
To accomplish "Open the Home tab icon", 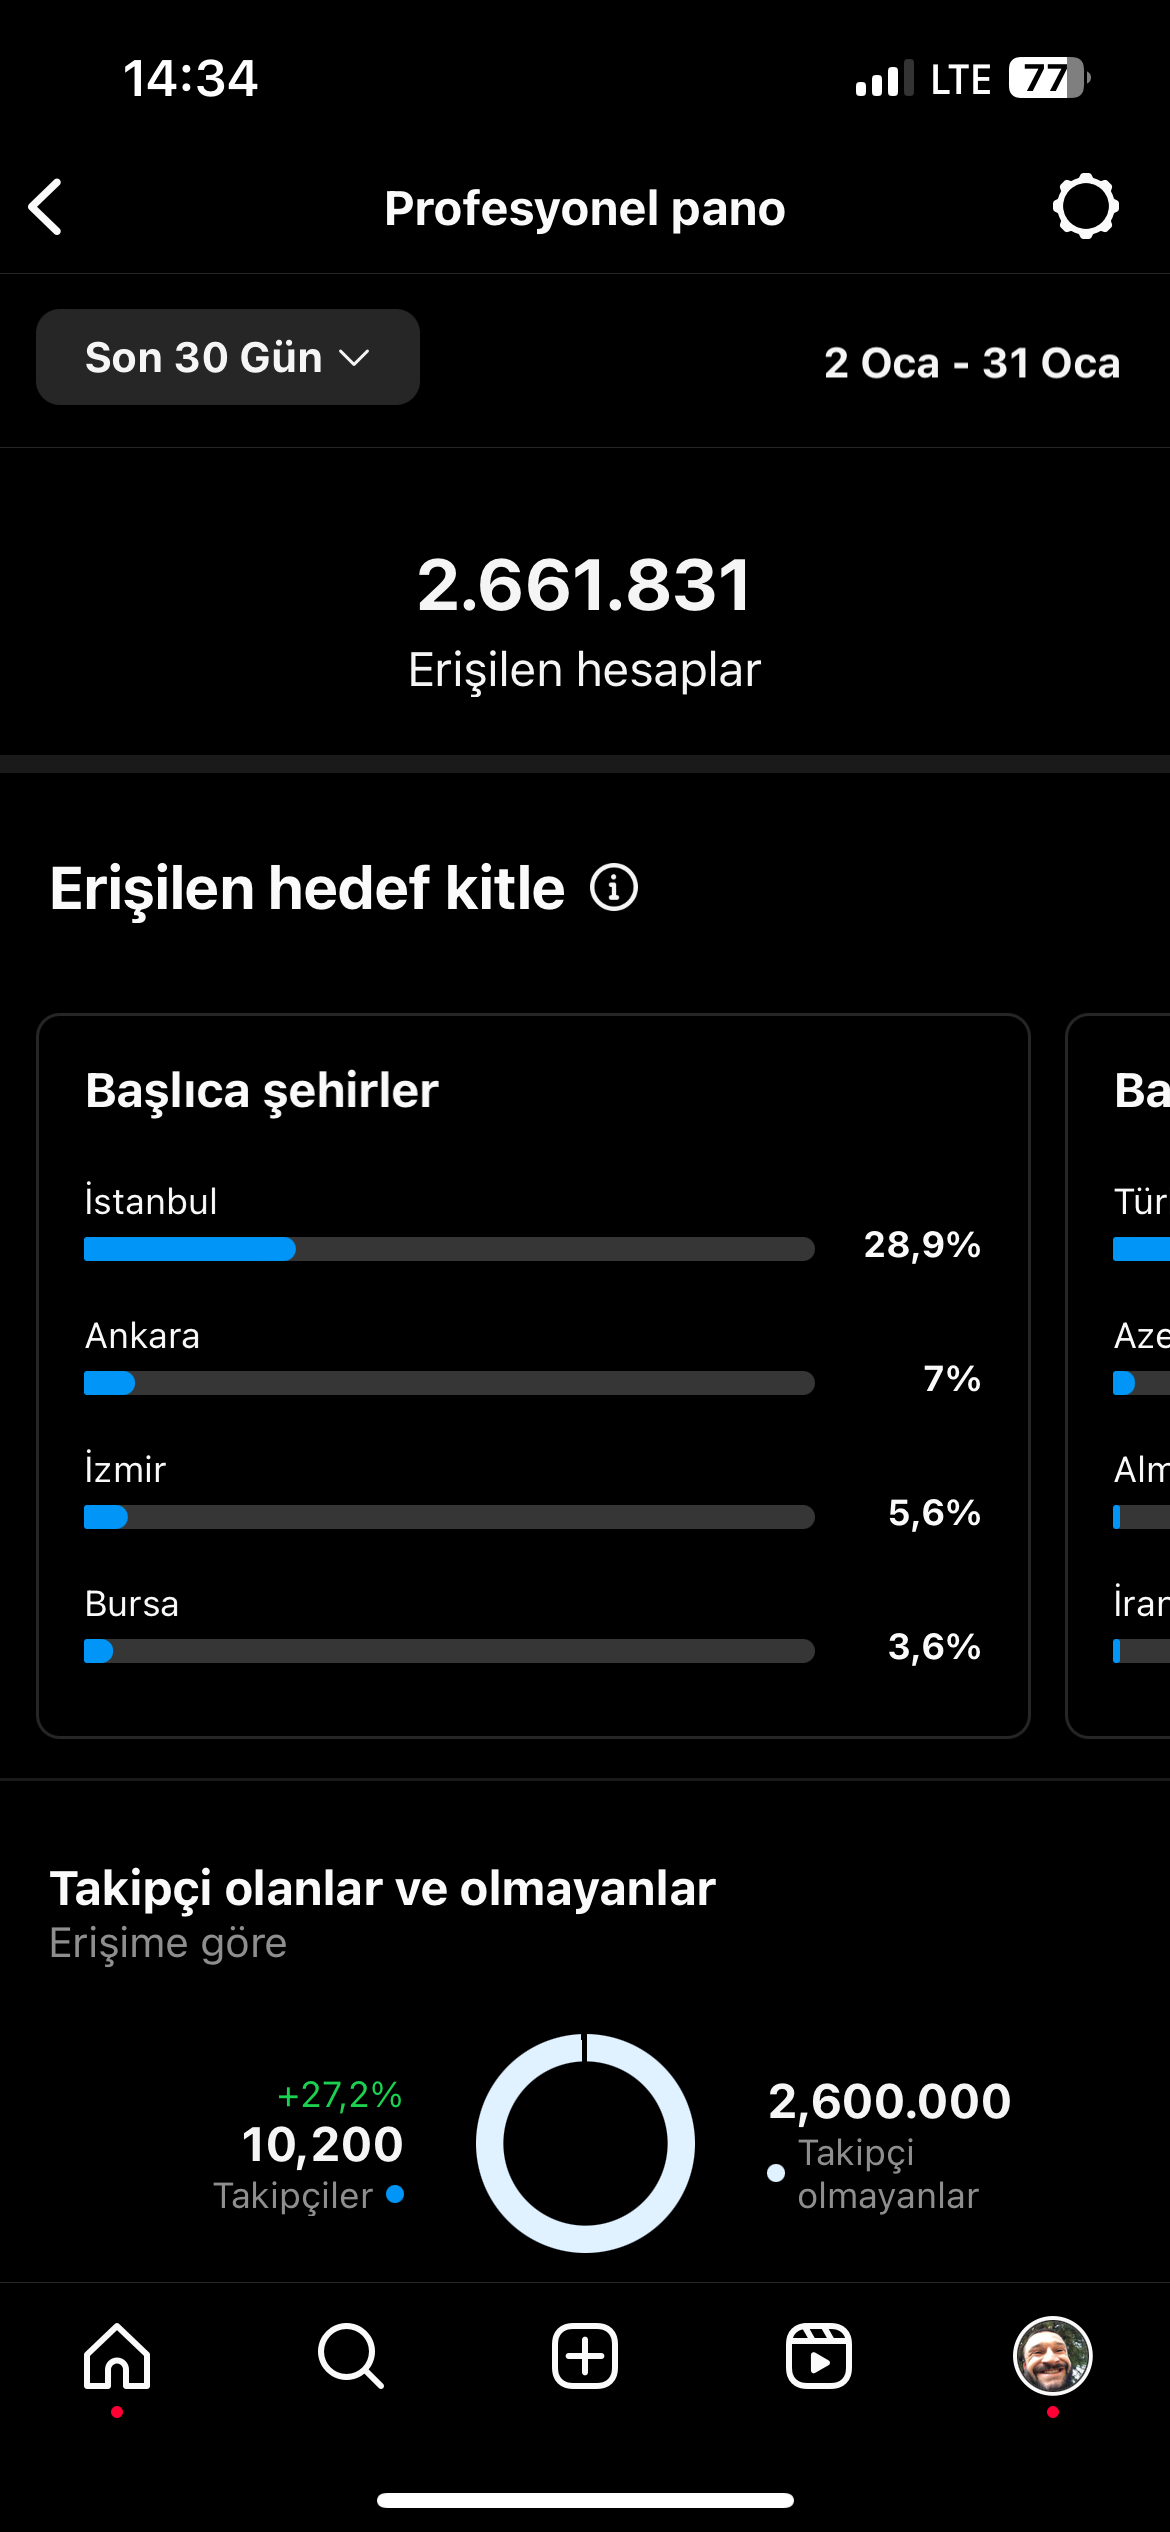I will tap(117, 2356).
